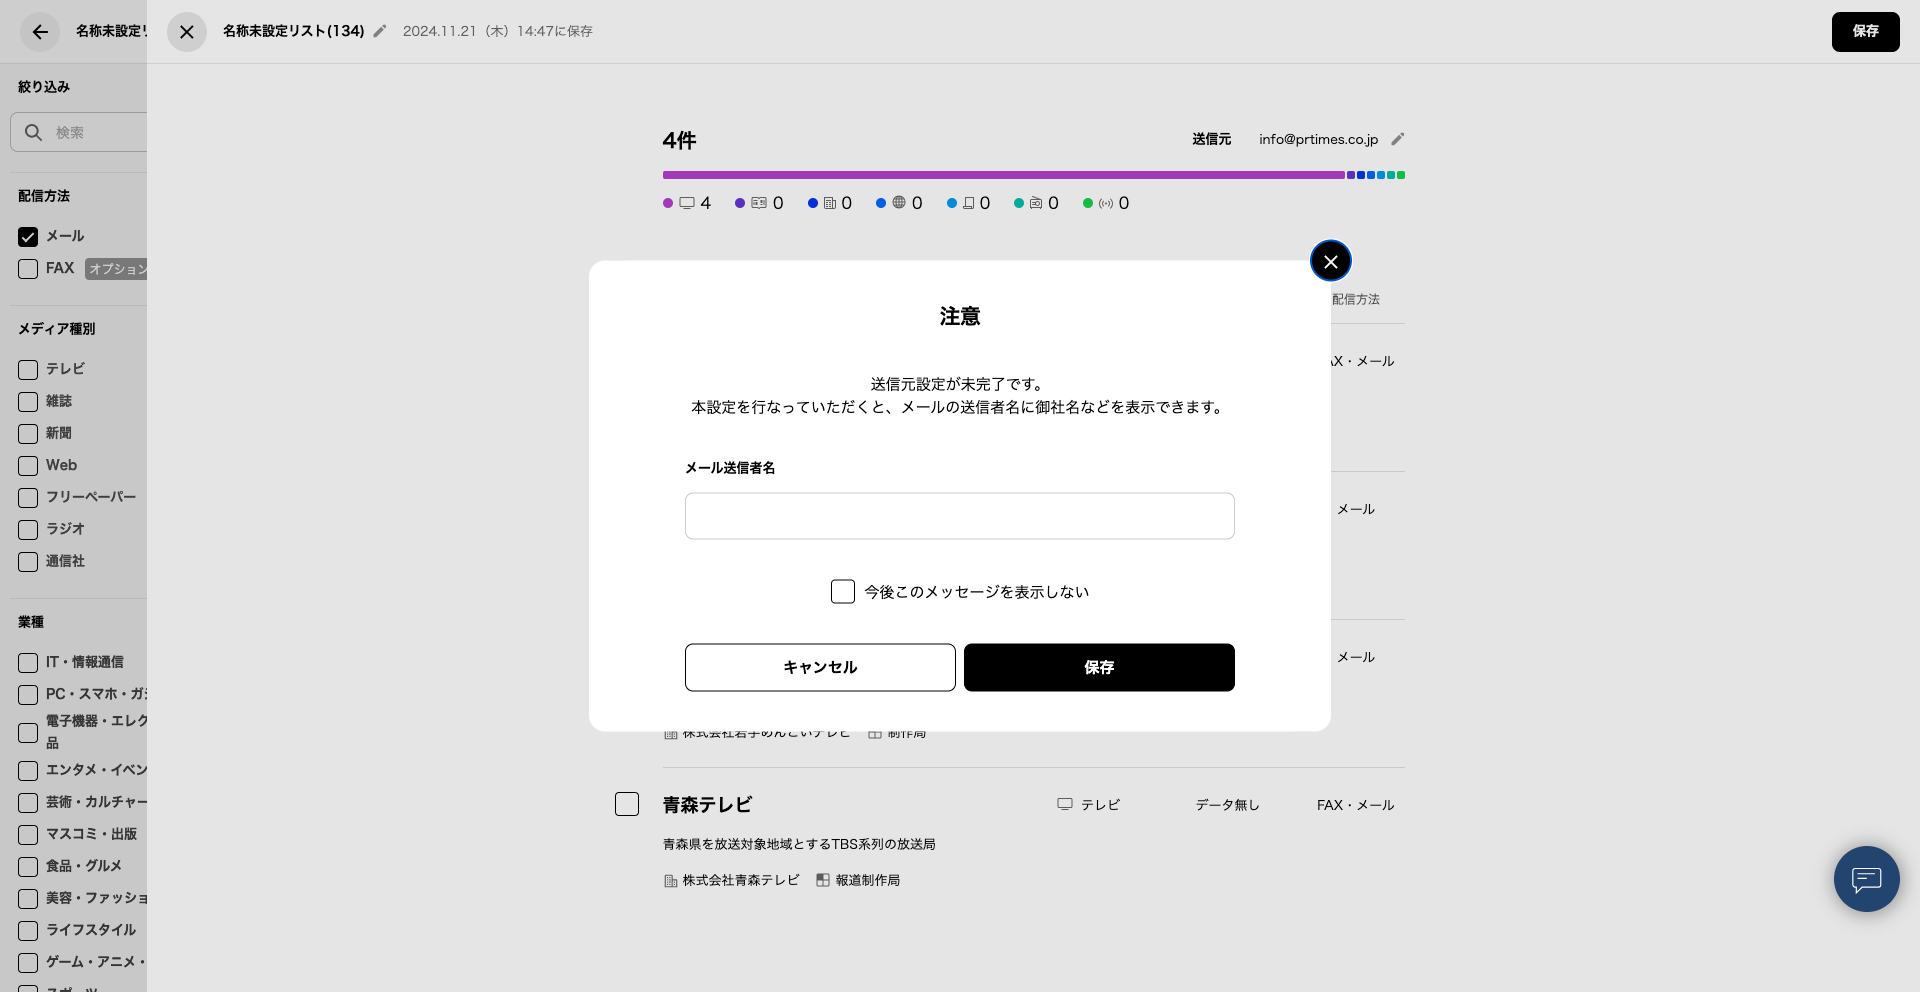
Task: Check the マスコミ・出版 industry filter
Action: (x=28, y=835)
